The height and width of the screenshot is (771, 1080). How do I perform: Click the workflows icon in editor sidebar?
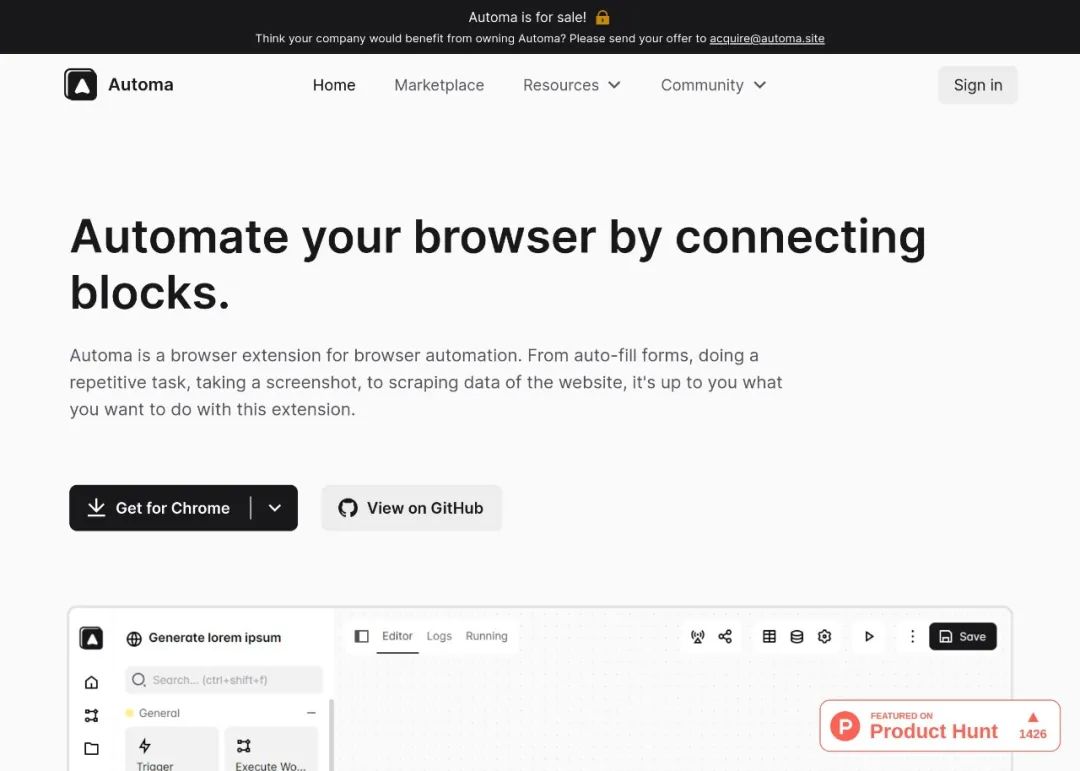click(x=91, y=715)
